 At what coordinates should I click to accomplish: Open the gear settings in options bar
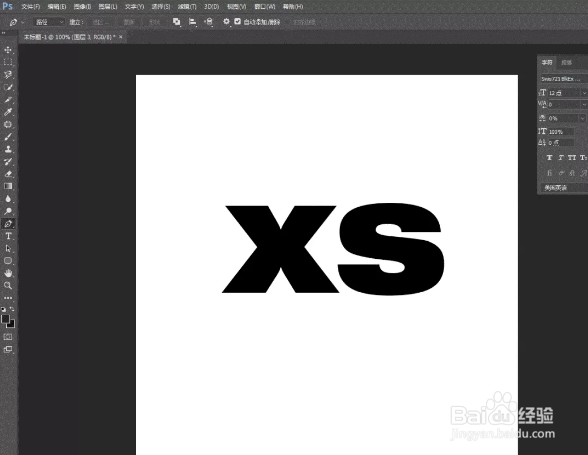click(x=226, y=22)
